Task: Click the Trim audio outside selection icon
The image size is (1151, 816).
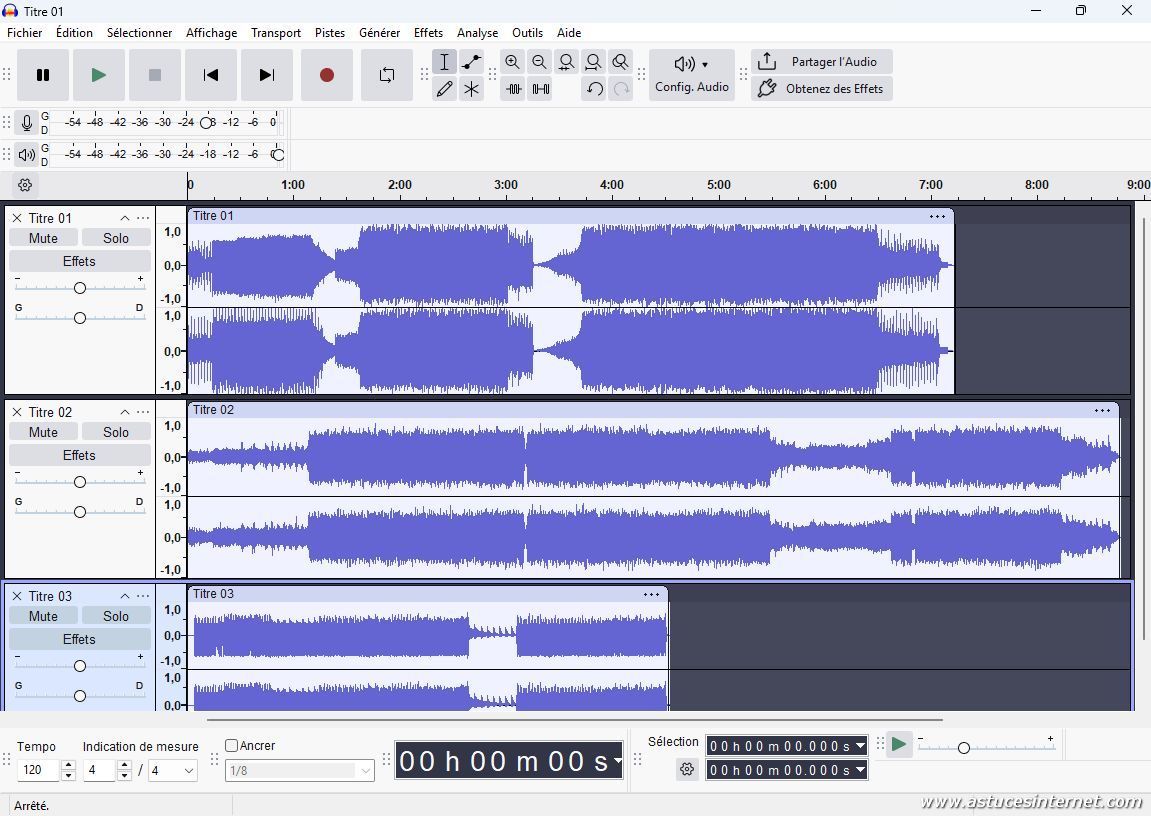Action: point(513,89)
